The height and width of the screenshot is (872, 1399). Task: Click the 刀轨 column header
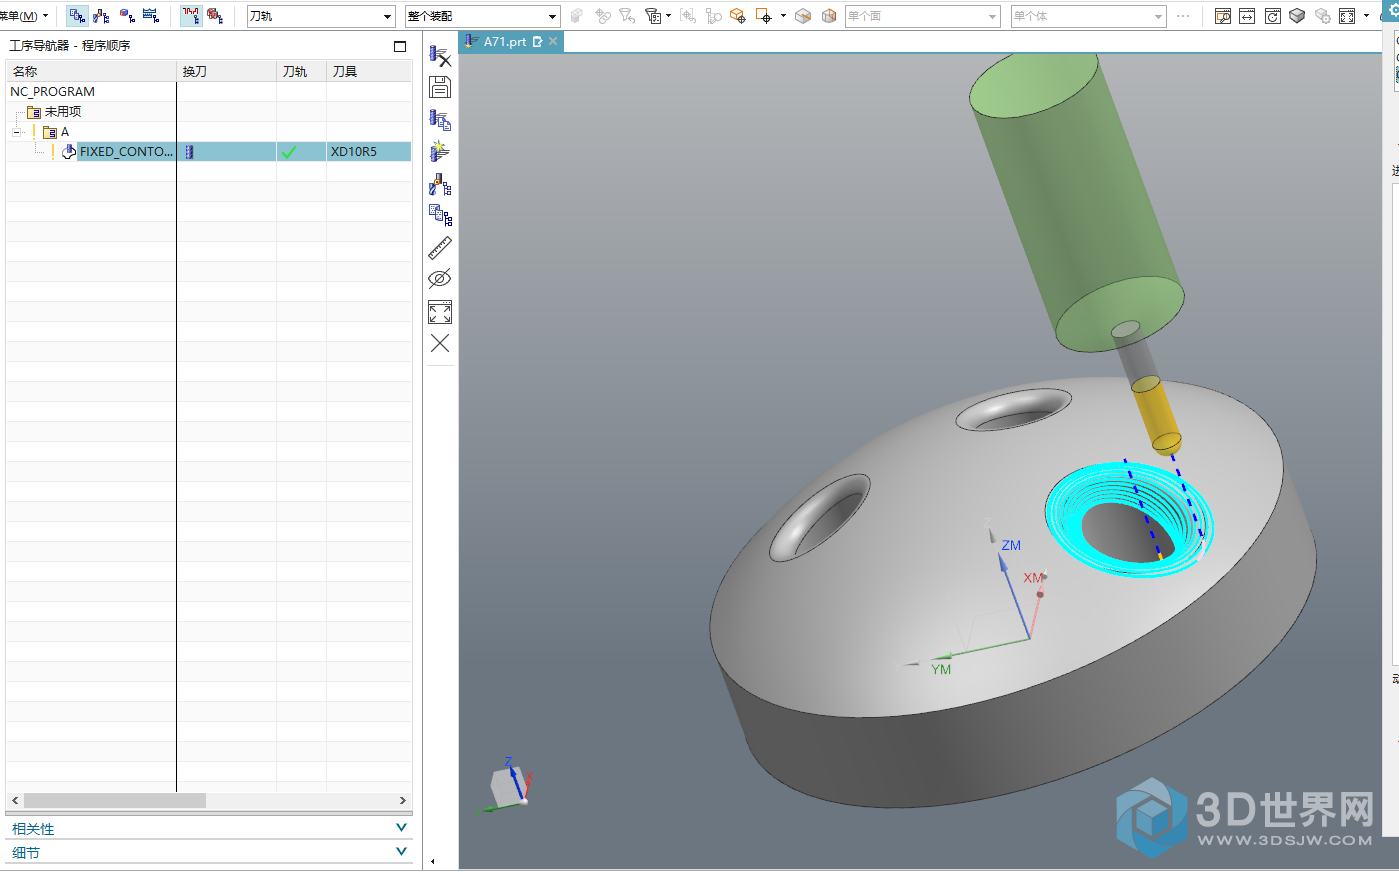tap(301, 71)
